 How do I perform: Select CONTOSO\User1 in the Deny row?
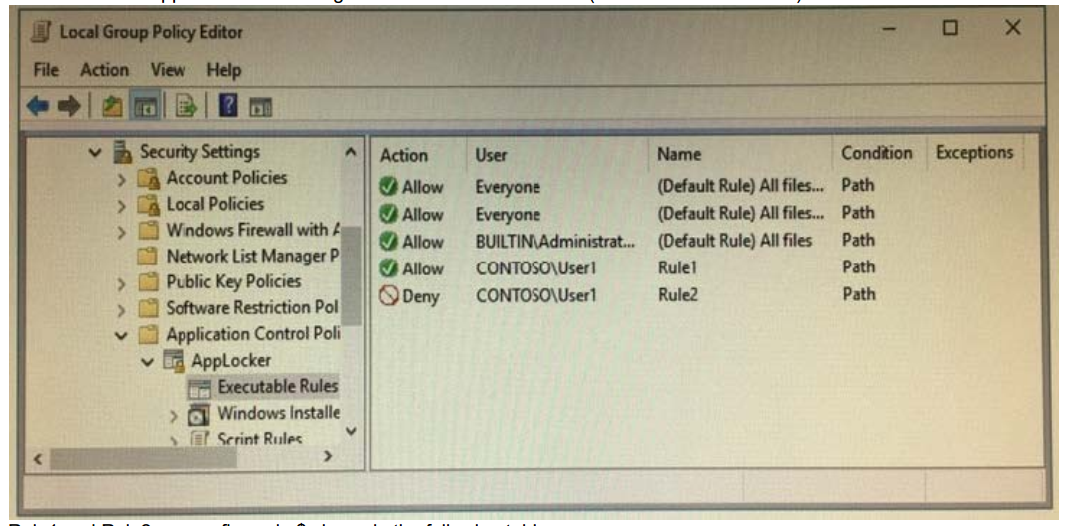pyautogui.click(x=535, y=296)
